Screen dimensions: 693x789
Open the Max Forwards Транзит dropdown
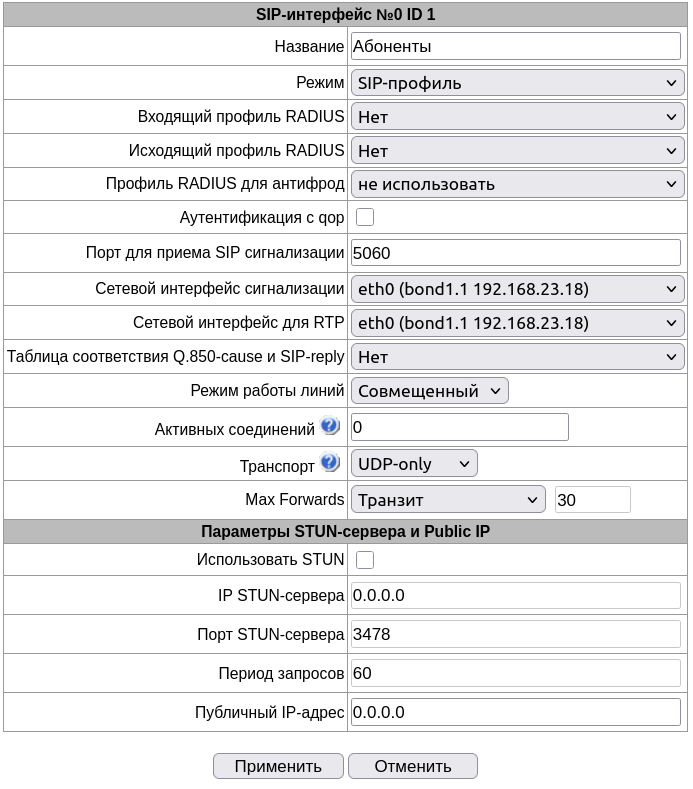coord(448,500)
